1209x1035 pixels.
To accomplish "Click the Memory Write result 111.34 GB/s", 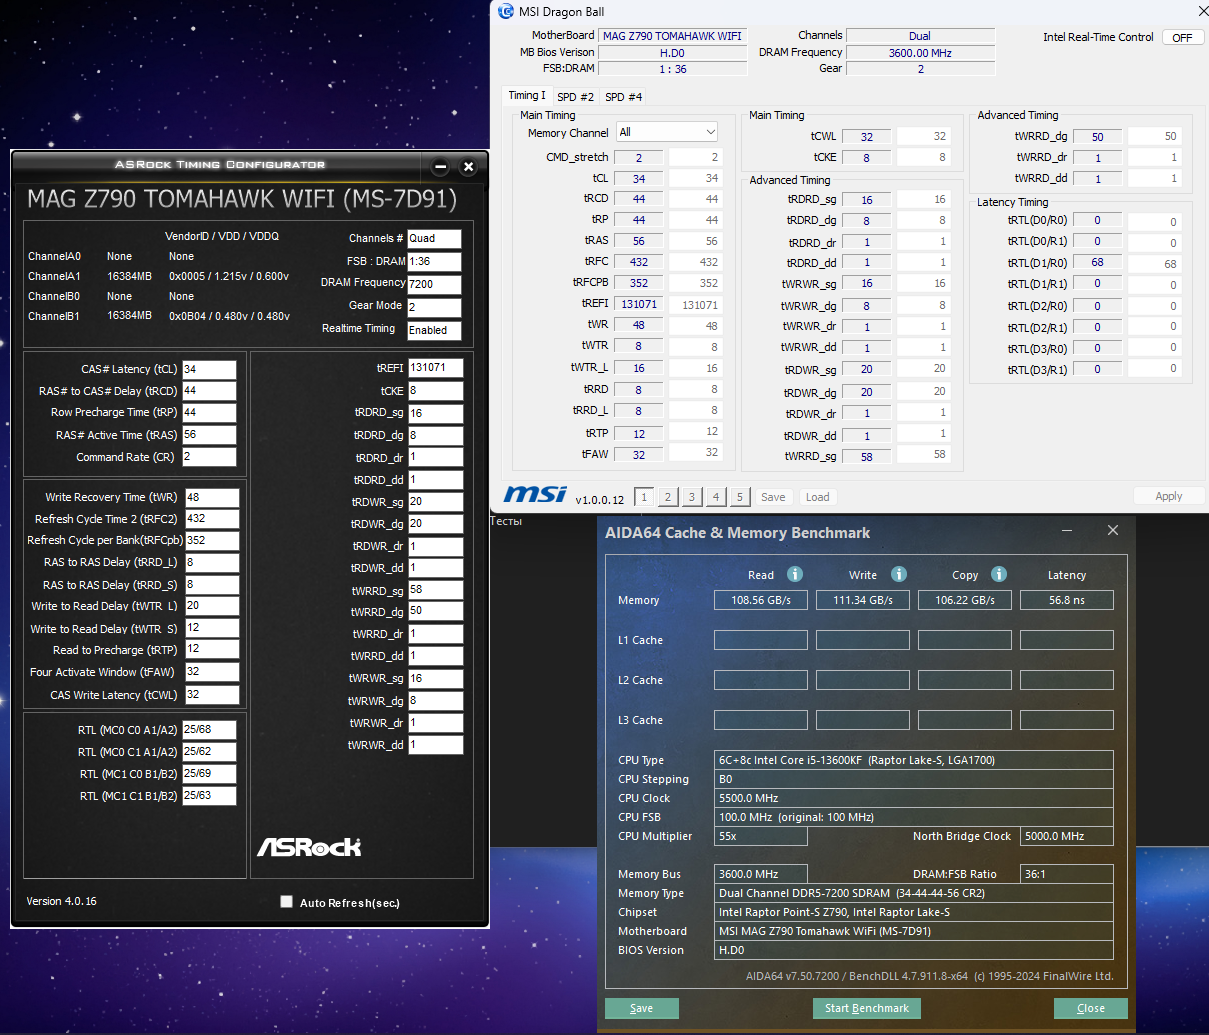I will pyautogui.click(x=863, y=600).
